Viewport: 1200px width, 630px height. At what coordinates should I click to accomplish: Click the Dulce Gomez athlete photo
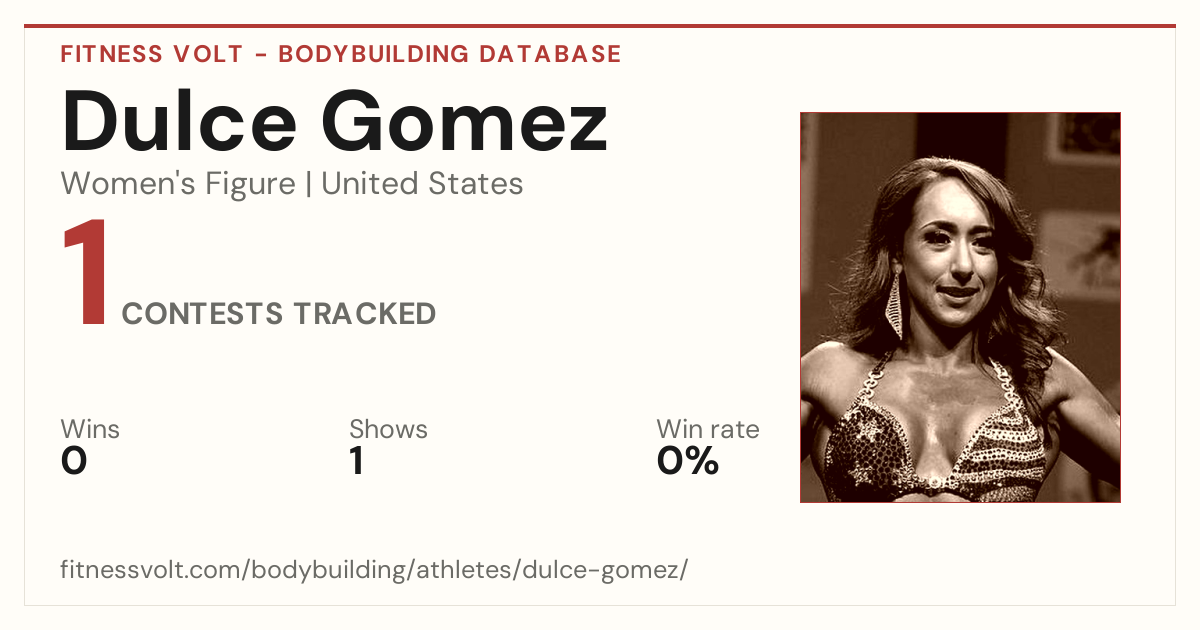[960, 307]
